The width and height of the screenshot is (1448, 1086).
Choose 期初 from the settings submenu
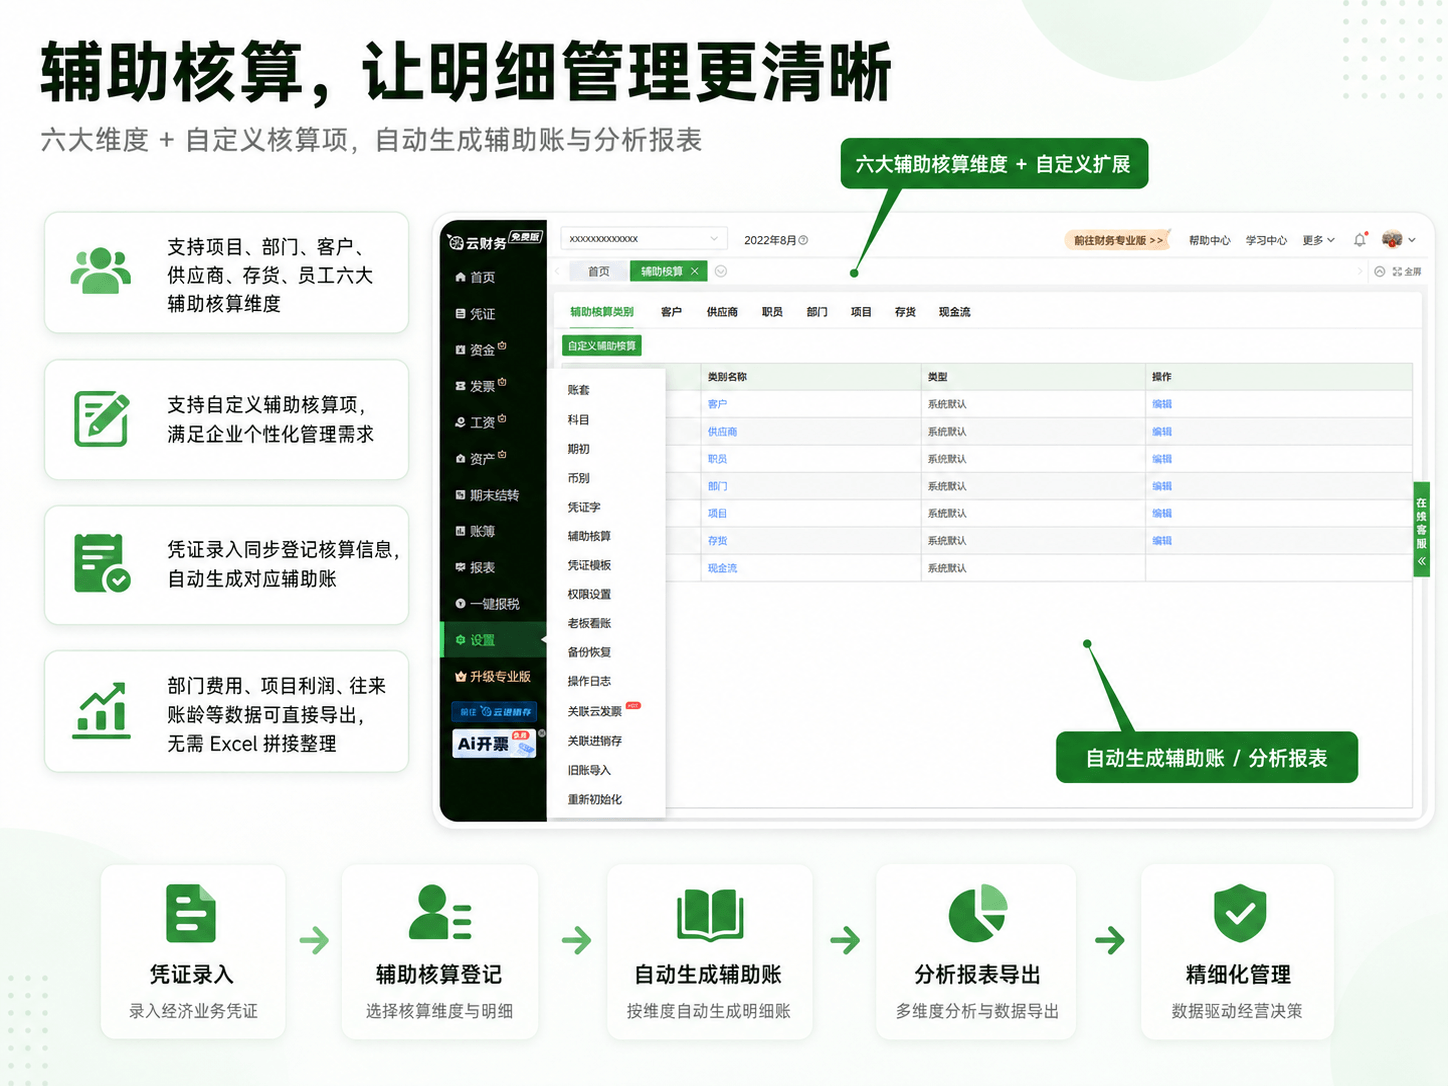point(579,449)
